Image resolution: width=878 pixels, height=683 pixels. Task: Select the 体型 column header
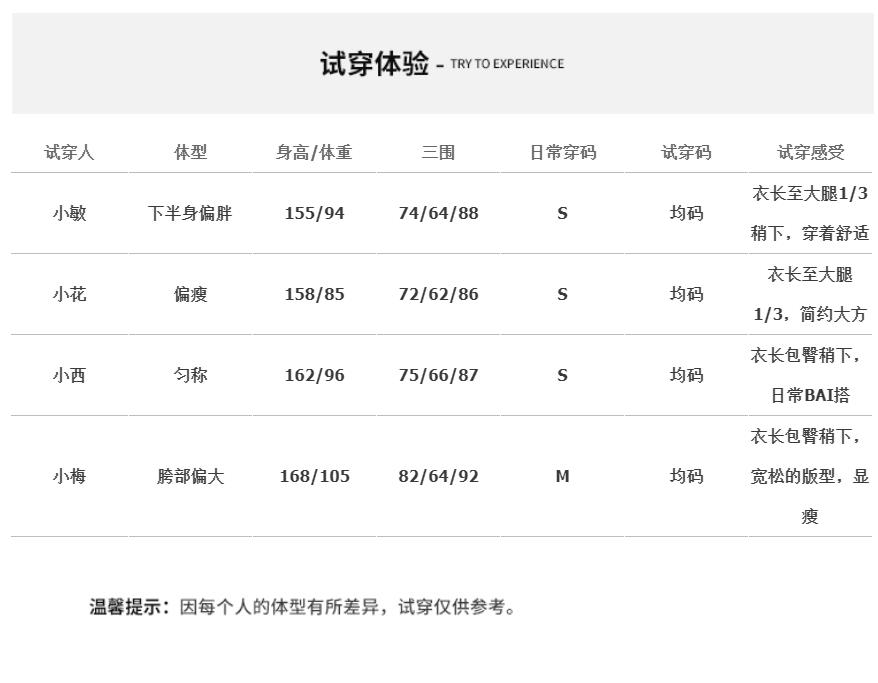[x=190, y=152]
